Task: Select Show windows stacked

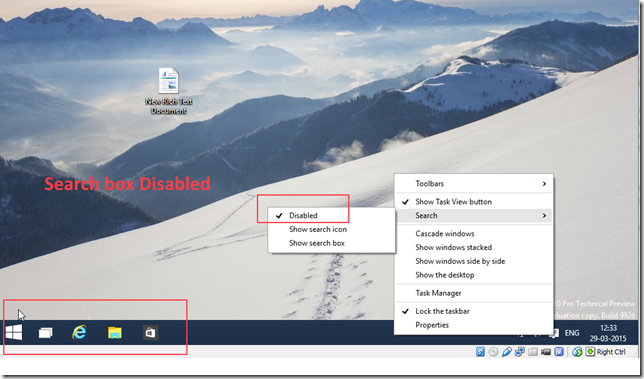Action: pos(474,247)
